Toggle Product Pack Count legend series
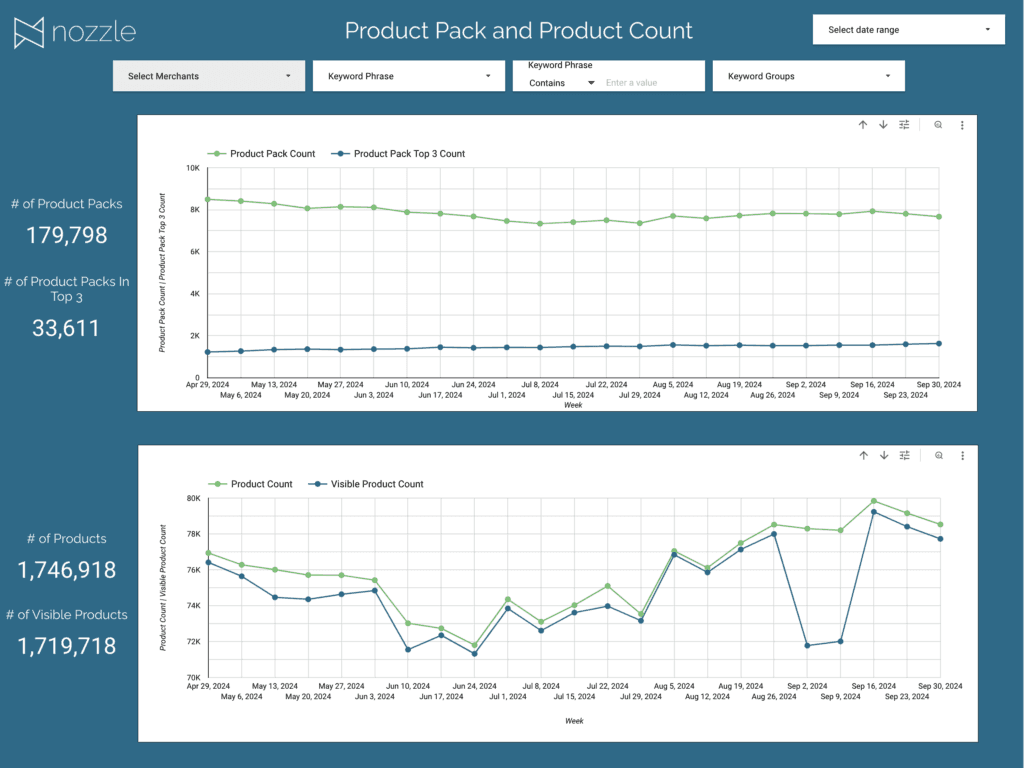 pos(261,153)
